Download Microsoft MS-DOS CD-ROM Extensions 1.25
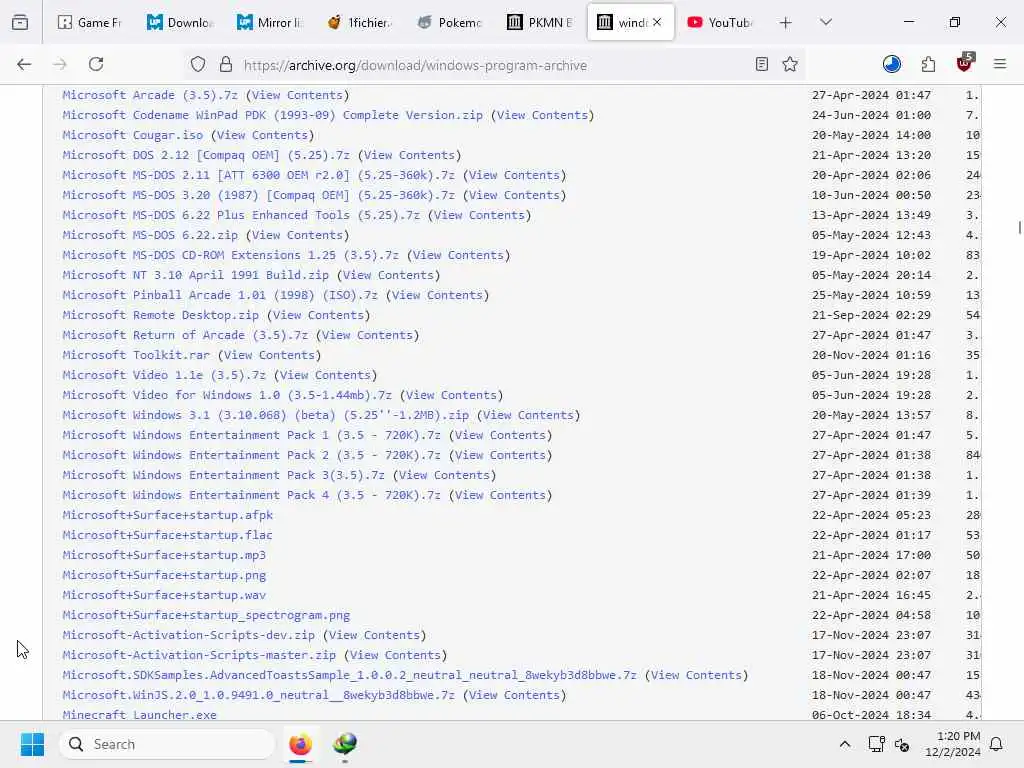 231,255
